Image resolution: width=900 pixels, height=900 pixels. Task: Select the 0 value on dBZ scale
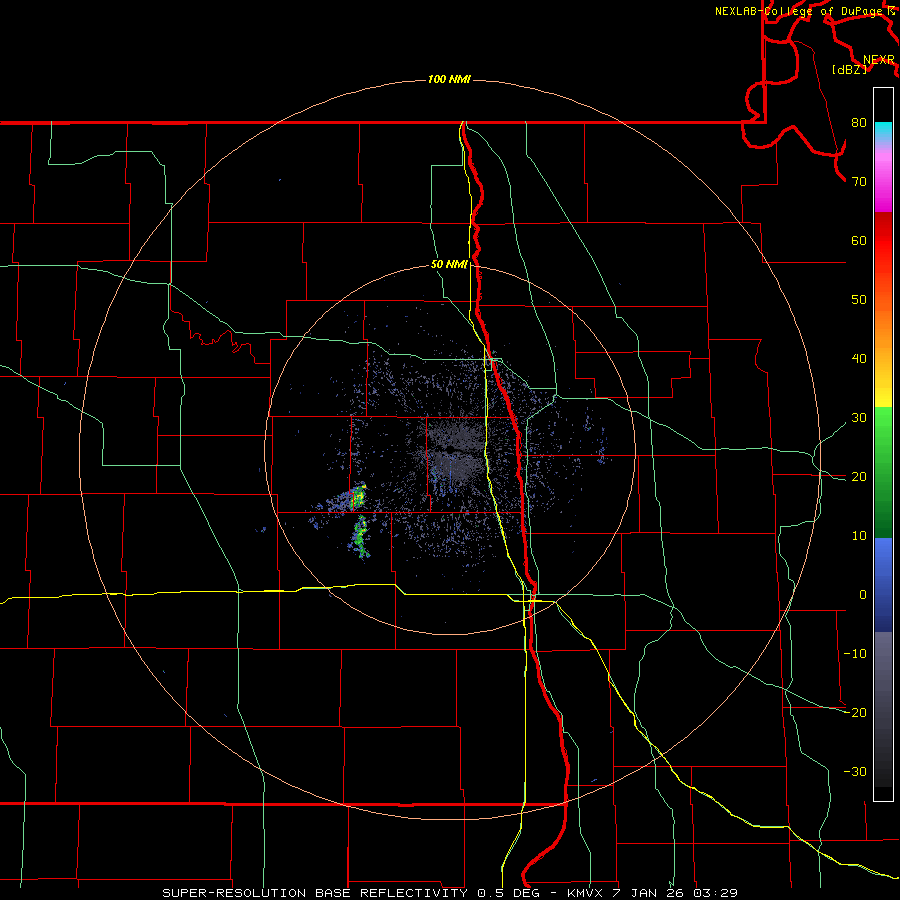coord(863,595)
